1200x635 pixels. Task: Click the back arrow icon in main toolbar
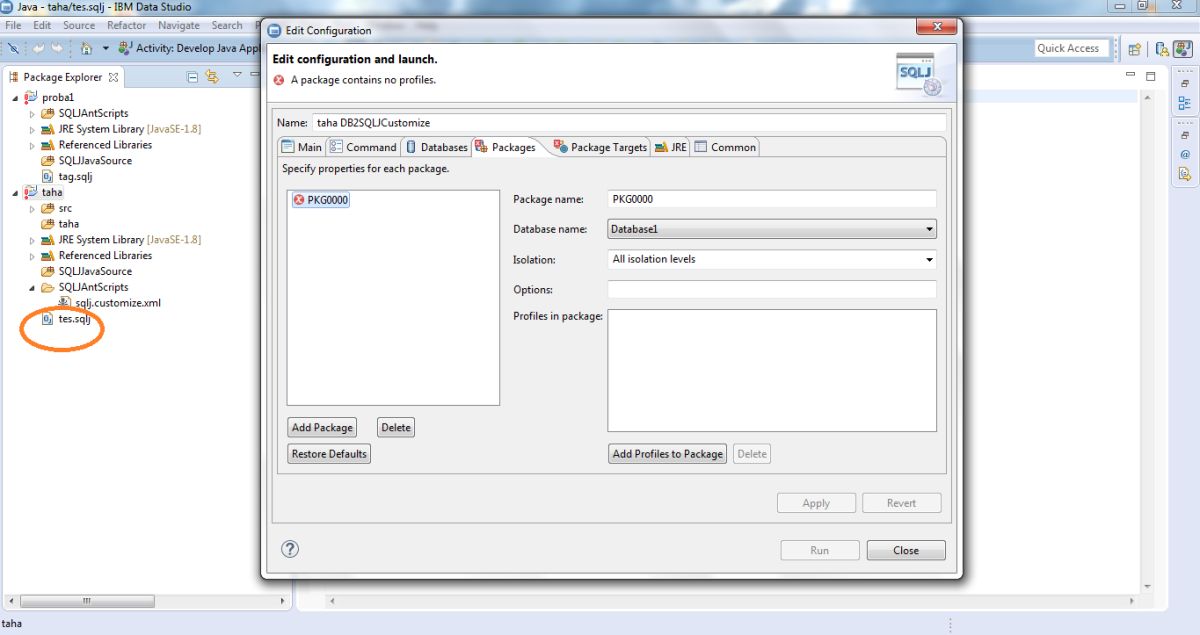click(38, 48)
